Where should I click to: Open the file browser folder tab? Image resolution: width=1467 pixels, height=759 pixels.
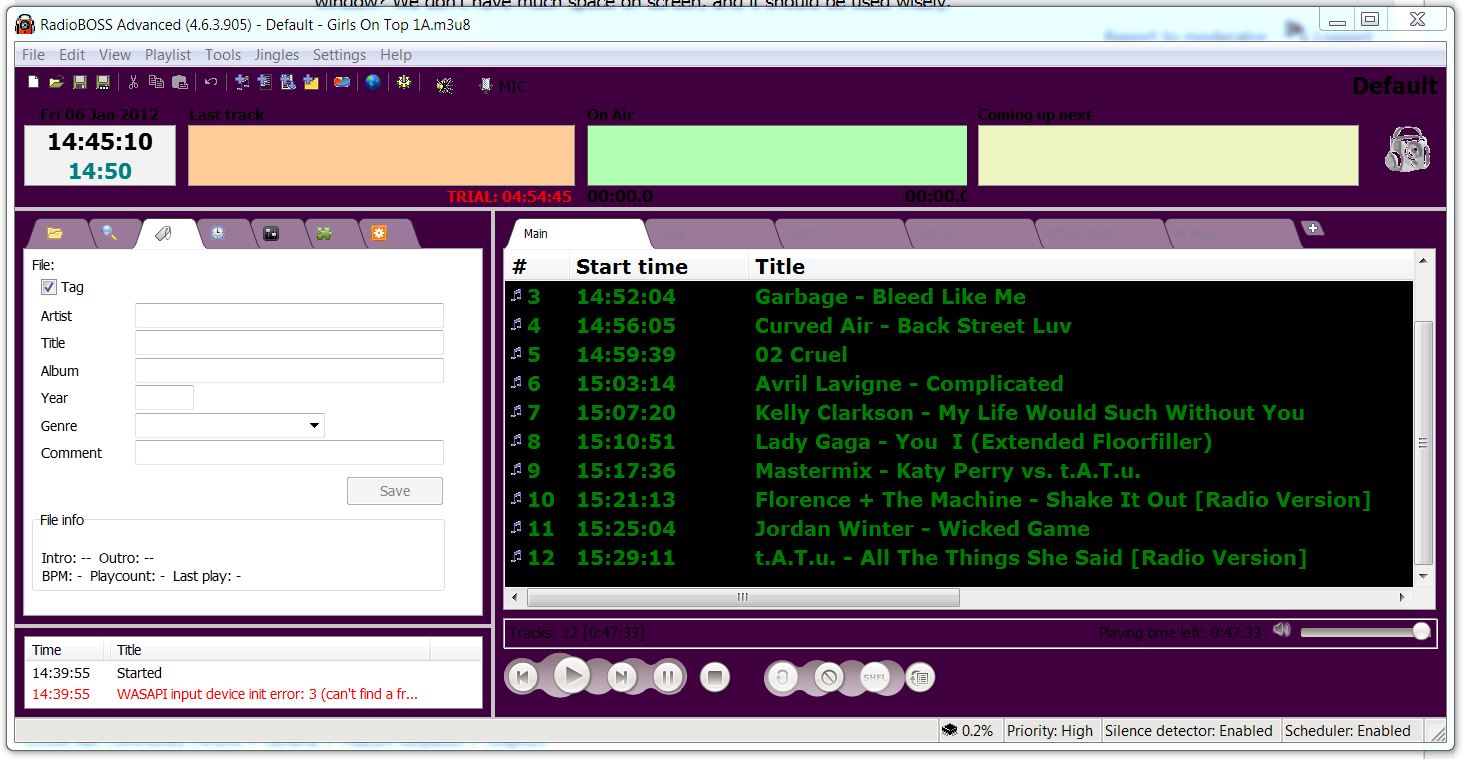tap(55, 233)
